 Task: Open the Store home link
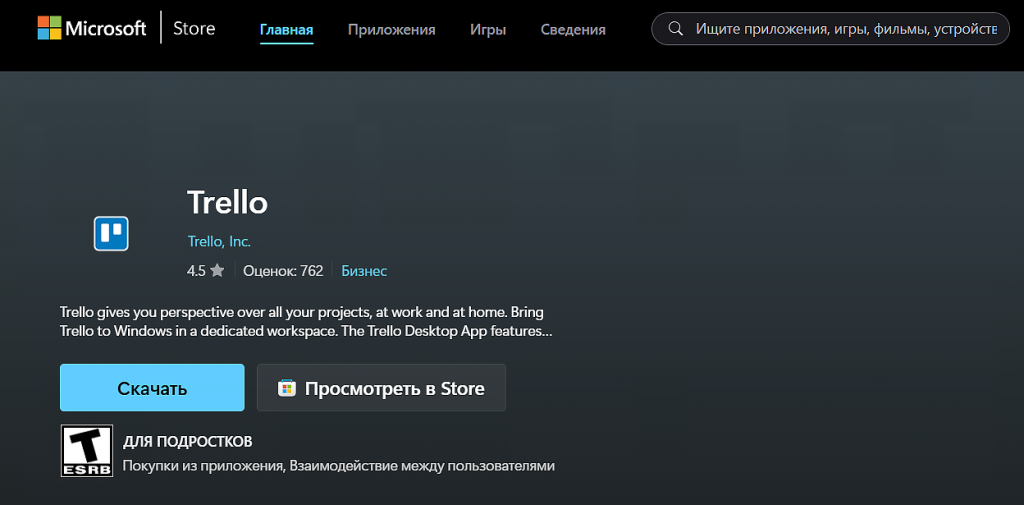pyautogui.click(x=194, y=29)
